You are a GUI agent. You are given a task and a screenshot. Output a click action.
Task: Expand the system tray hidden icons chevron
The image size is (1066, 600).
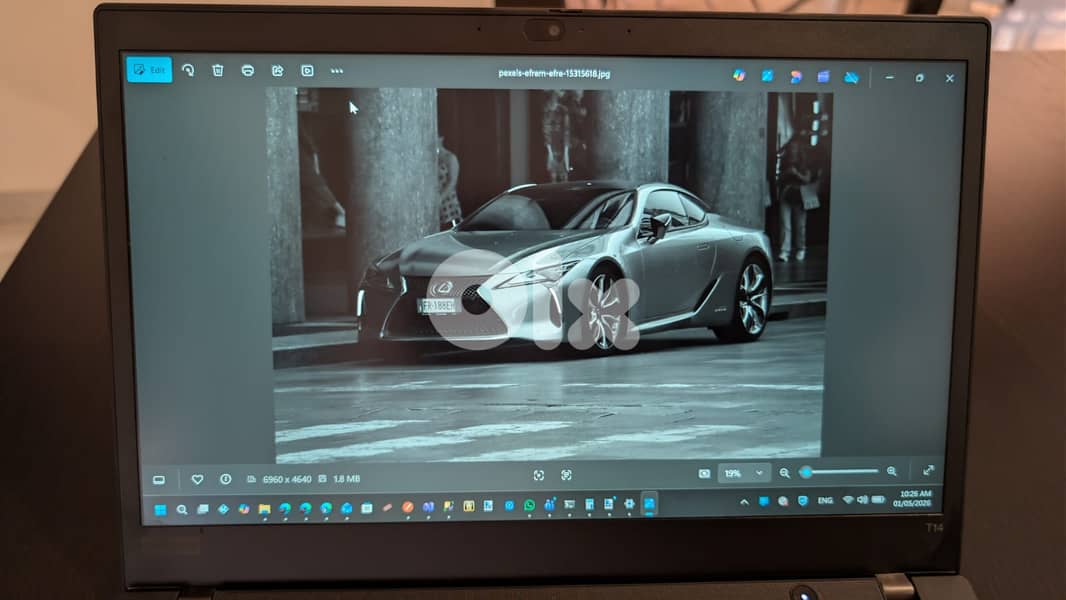point(744,502)
